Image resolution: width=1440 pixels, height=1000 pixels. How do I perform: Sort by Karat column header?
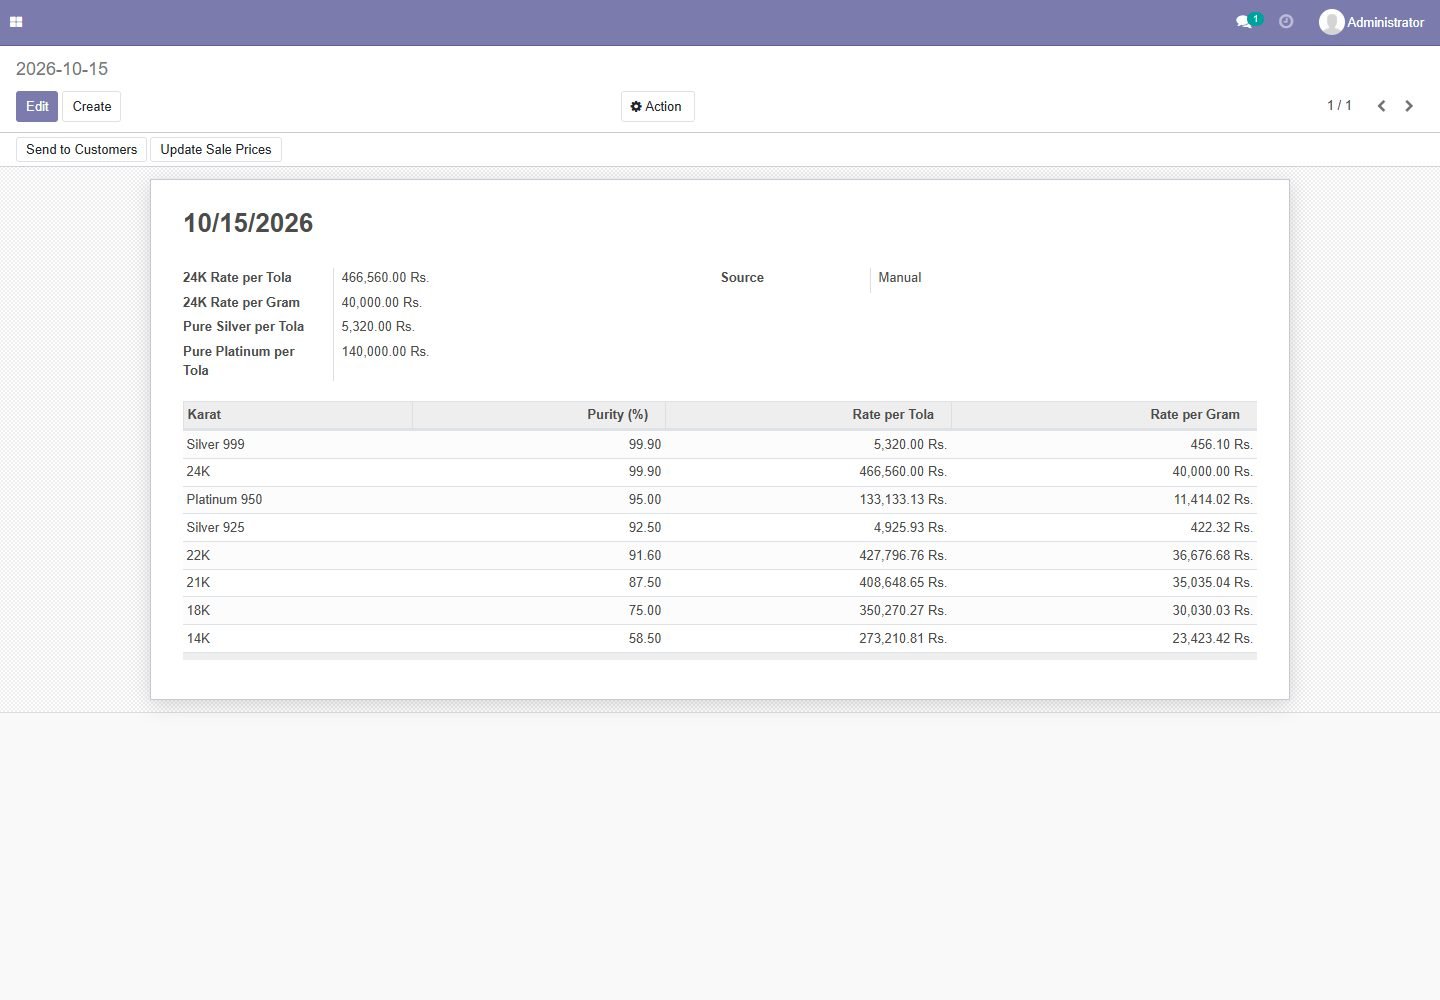(297, 415)
